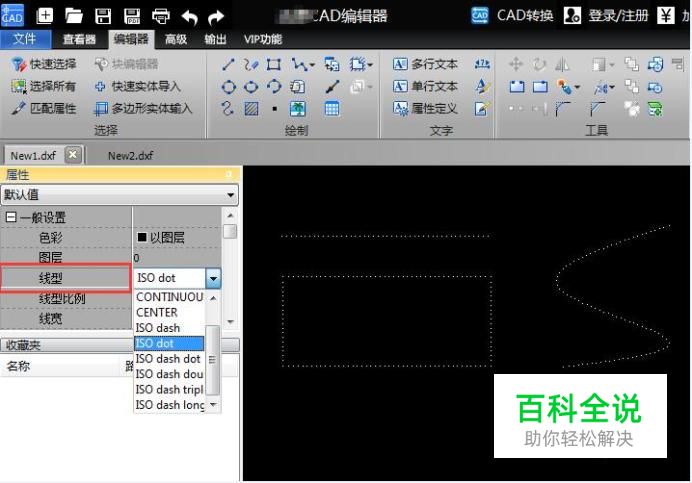This screenshot has height=483, width=692.
Task: Click the properties panel scrollbar up arrow
Action: point(230,215)
